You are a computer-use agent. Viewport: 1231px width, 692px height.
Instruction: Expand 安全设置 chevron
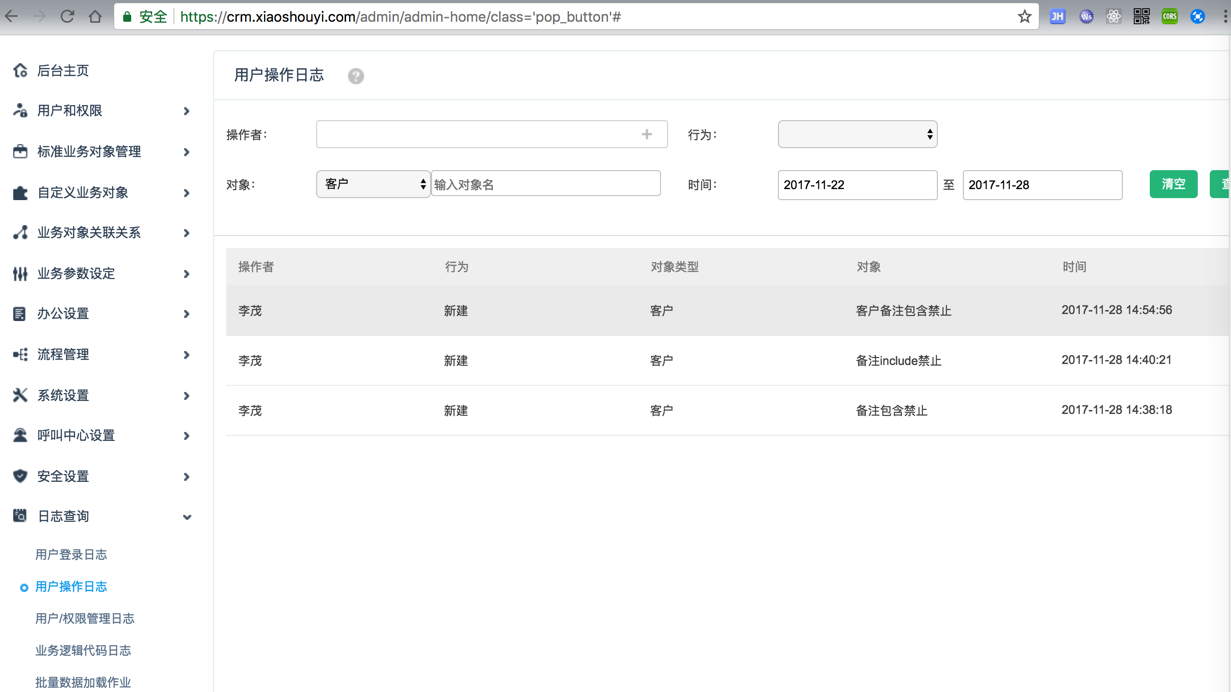187,477
